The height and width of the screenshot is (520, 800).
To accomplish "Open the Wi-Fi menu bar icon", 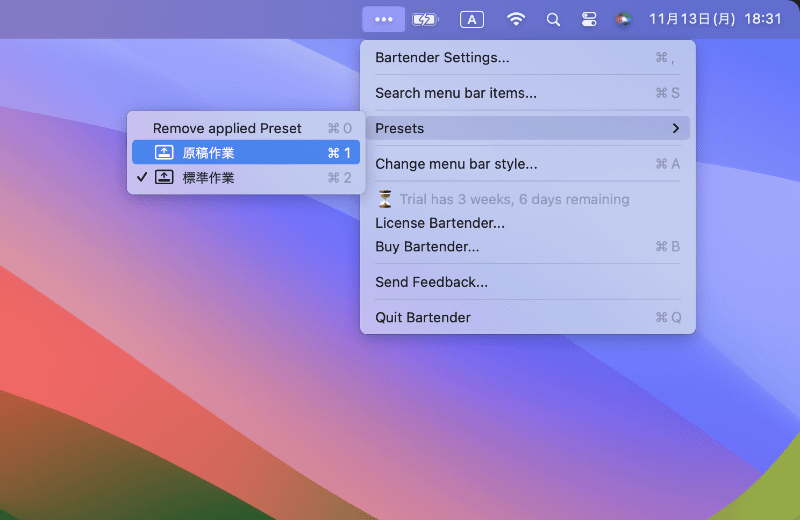I will (516, 19).
